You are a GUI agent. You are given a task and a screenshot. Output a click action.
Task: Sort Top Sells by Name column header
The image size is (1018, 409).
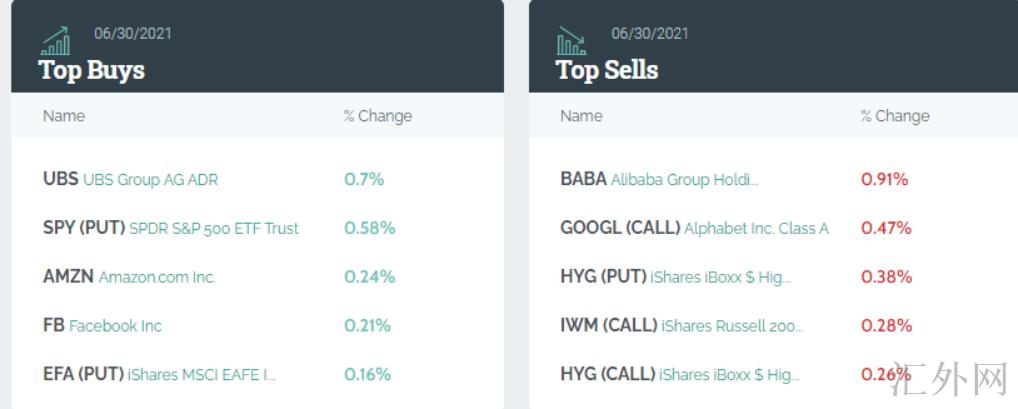(x=581, y=116)
